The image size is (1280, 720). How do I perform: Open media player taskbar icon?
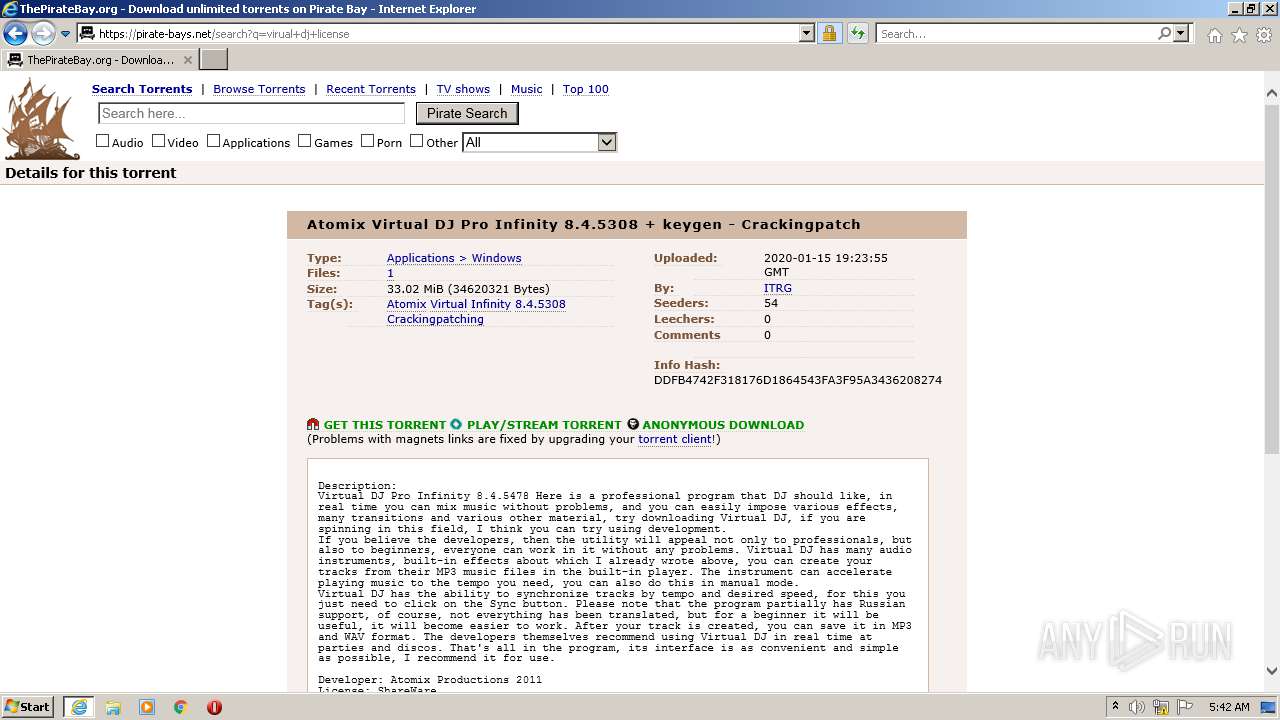147,707
